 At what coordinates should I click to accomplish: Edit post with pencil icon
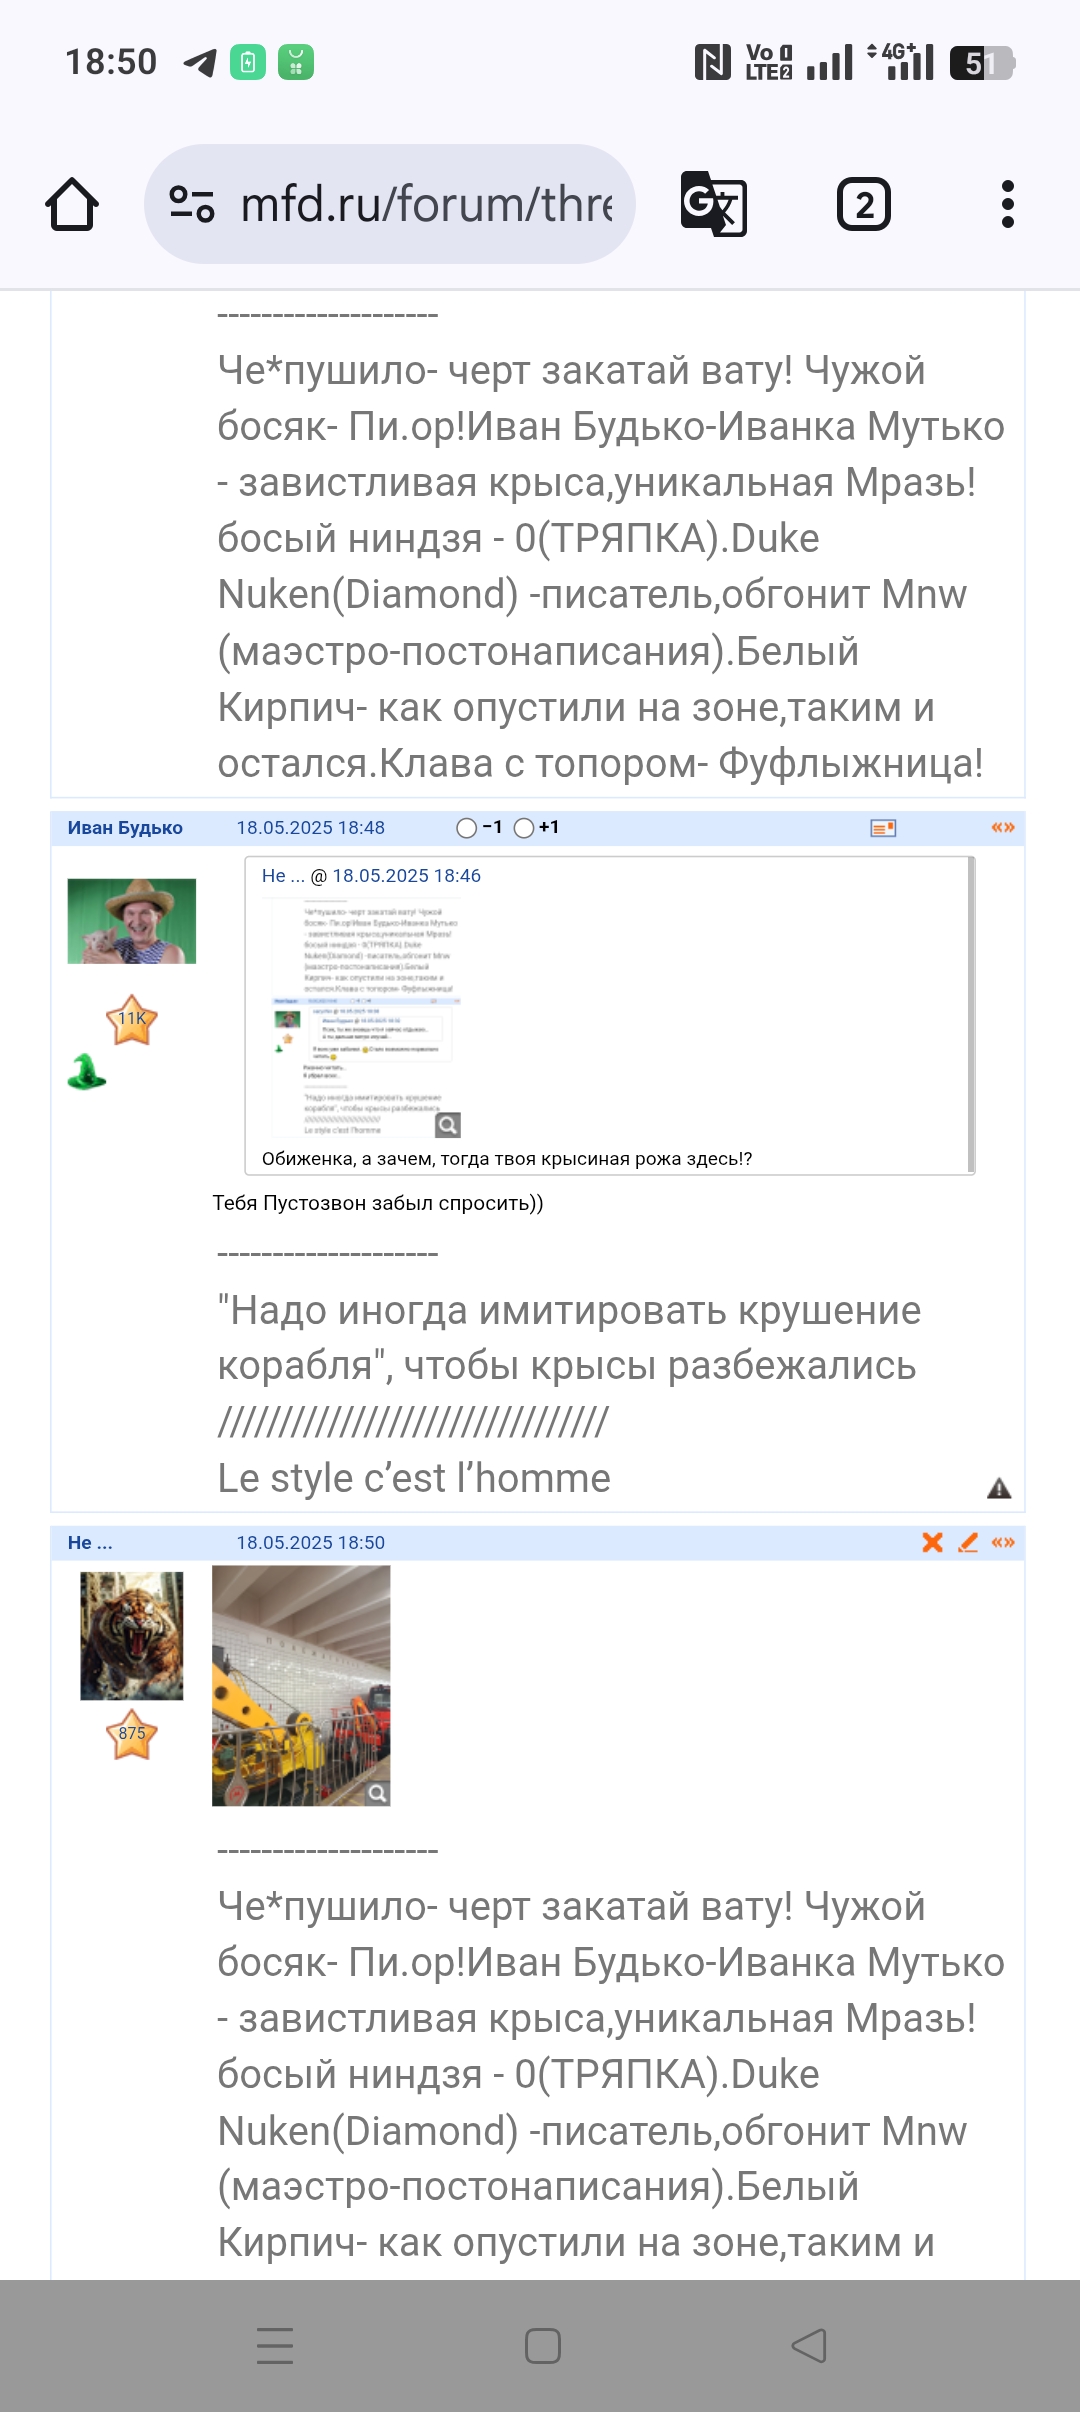(x=968, y=1542)
